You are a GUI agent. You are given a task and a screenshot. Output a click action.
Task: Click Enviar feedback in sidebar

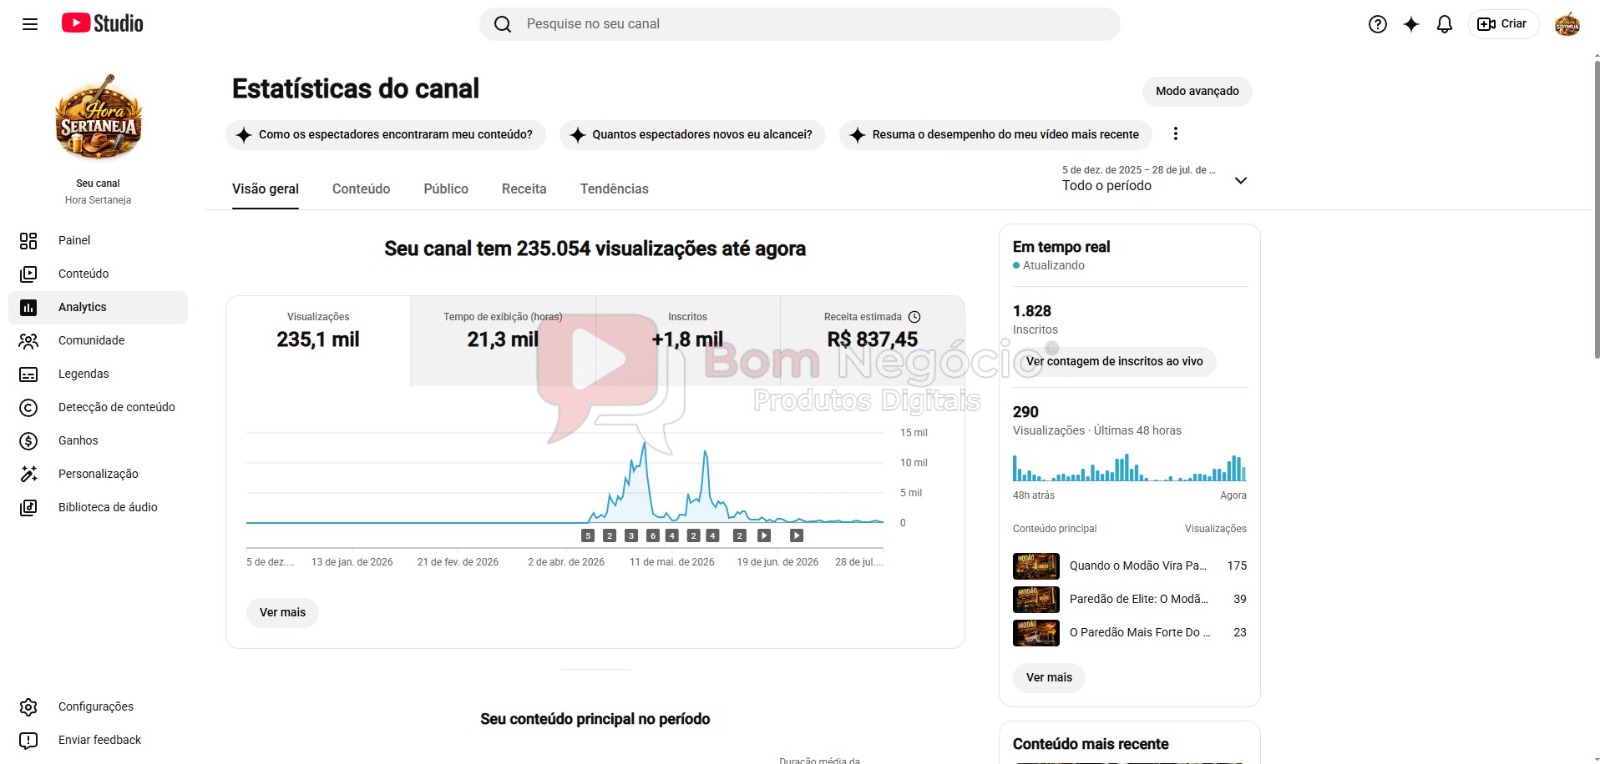coord(98,740)
